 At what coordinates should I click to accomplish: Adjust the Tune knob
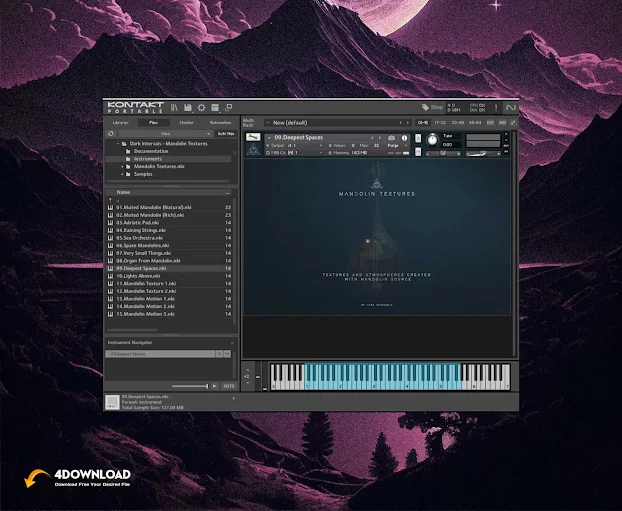click(x=432, y=140)
